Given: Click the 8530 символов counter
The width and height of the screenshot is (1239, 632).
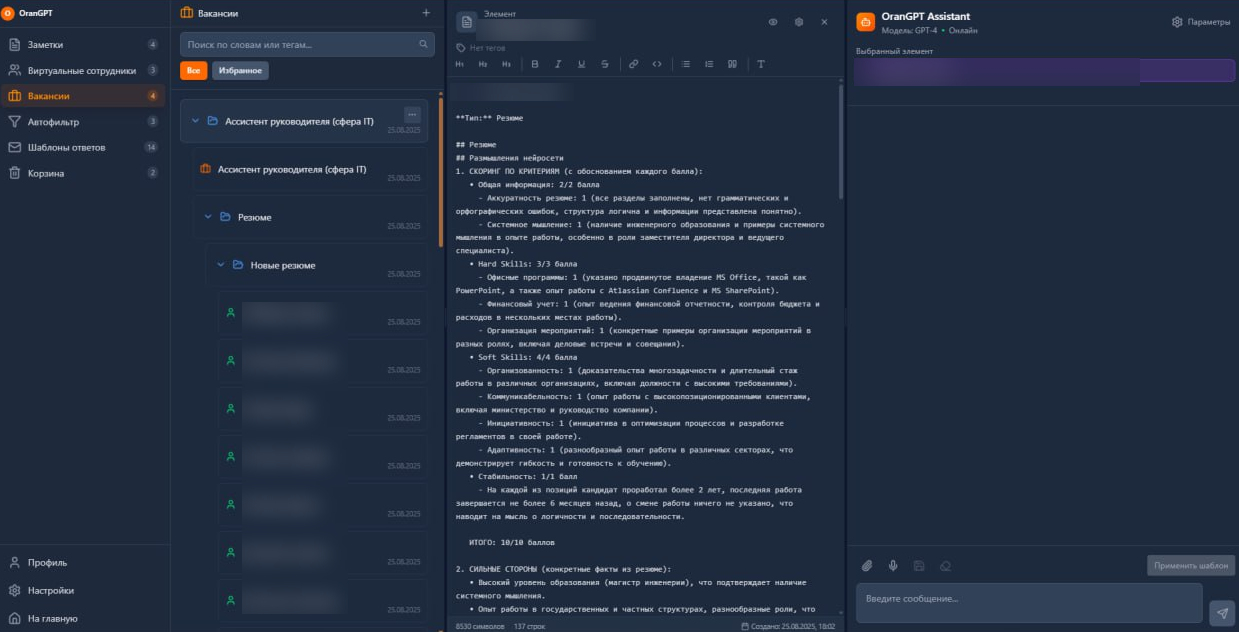Looking at the screenshot, I should (x=478, y=626).
